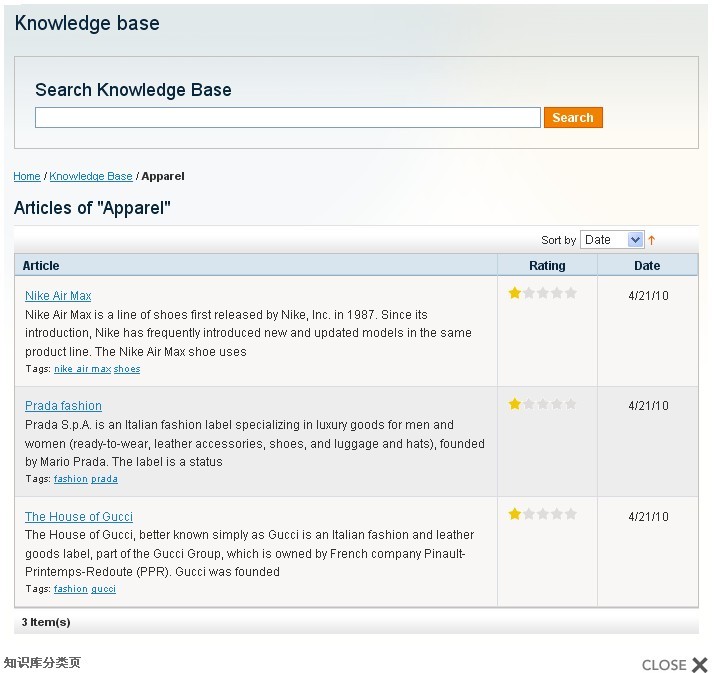Select the 'fashion' tag under House of Gucci

pos(71,589)
